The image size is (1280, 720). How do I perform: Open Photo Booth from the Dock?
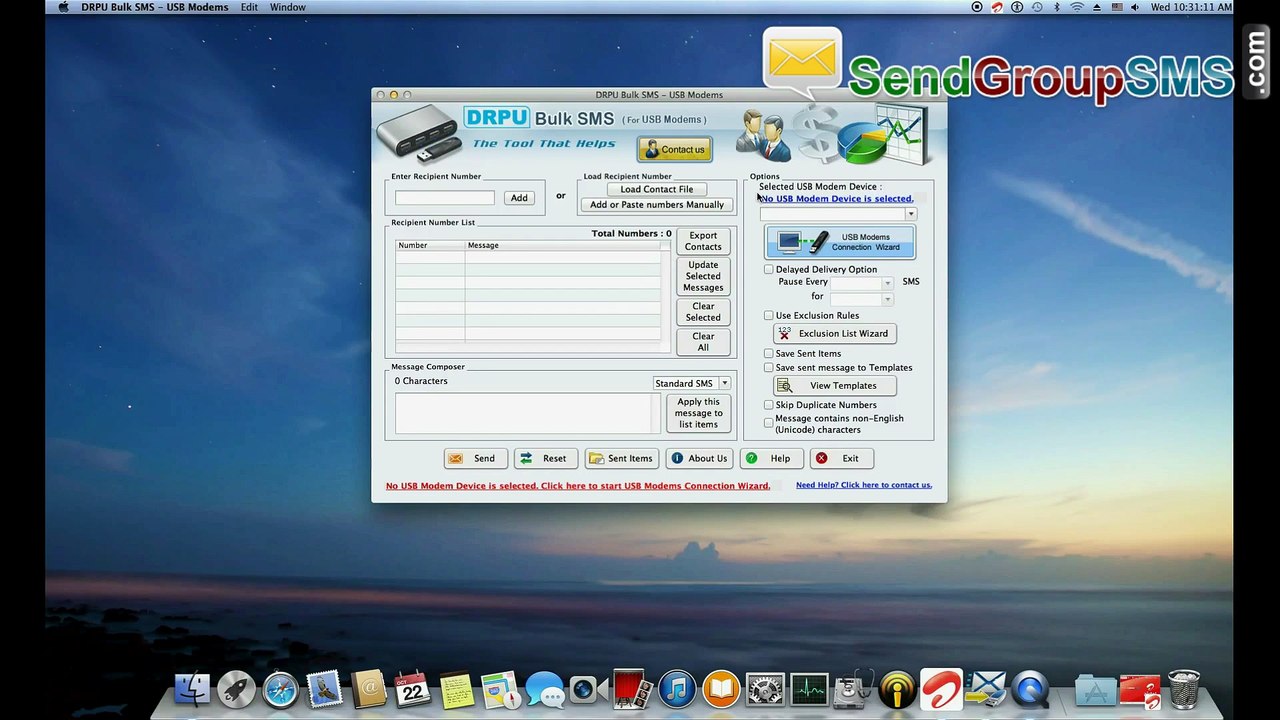[x=632, y=690]
